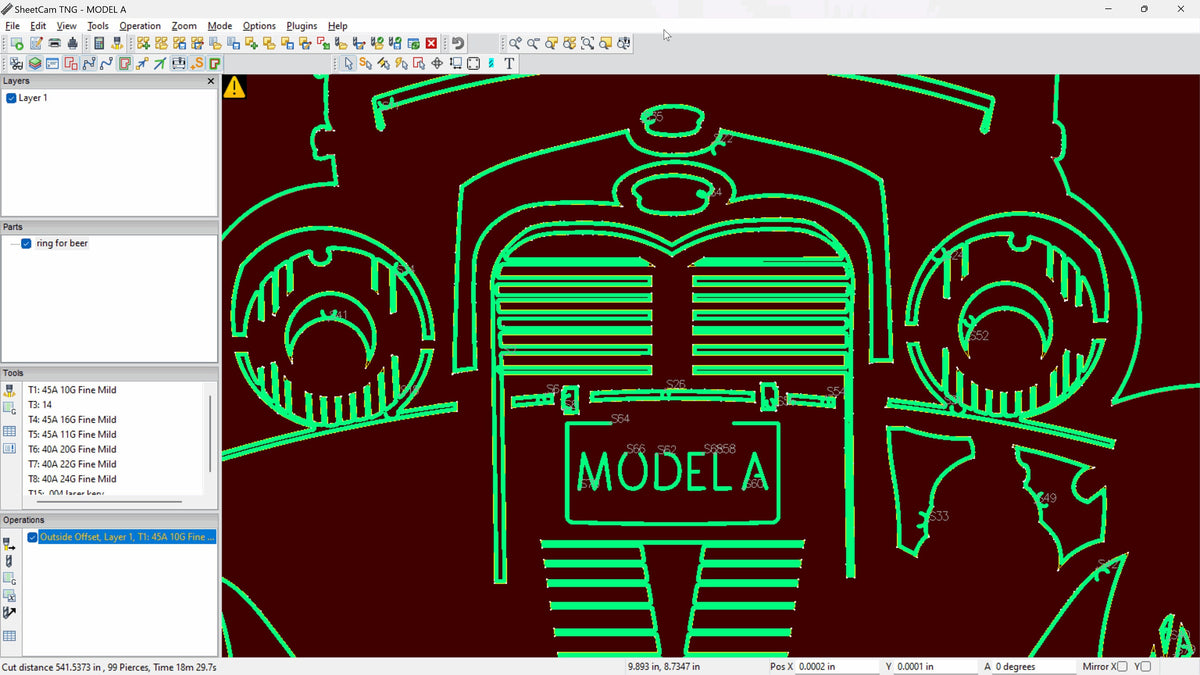Click the Tools list vertical scrollbar

210,432
